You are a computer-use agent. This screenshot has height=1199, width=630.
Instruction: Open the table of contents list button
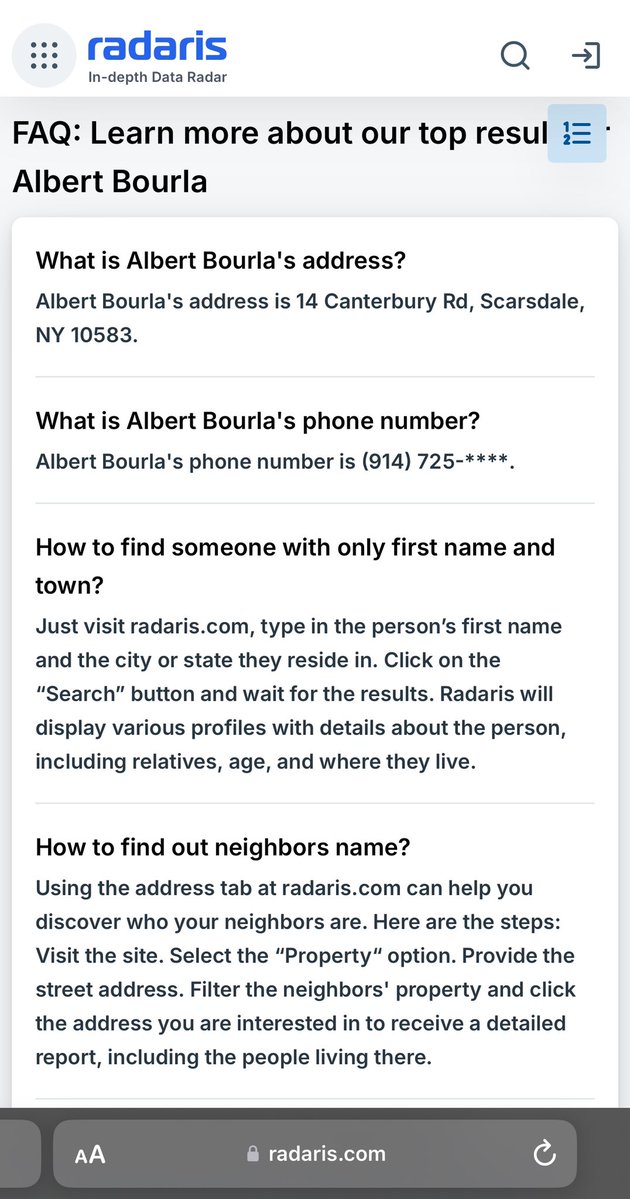tap(577, 133)
